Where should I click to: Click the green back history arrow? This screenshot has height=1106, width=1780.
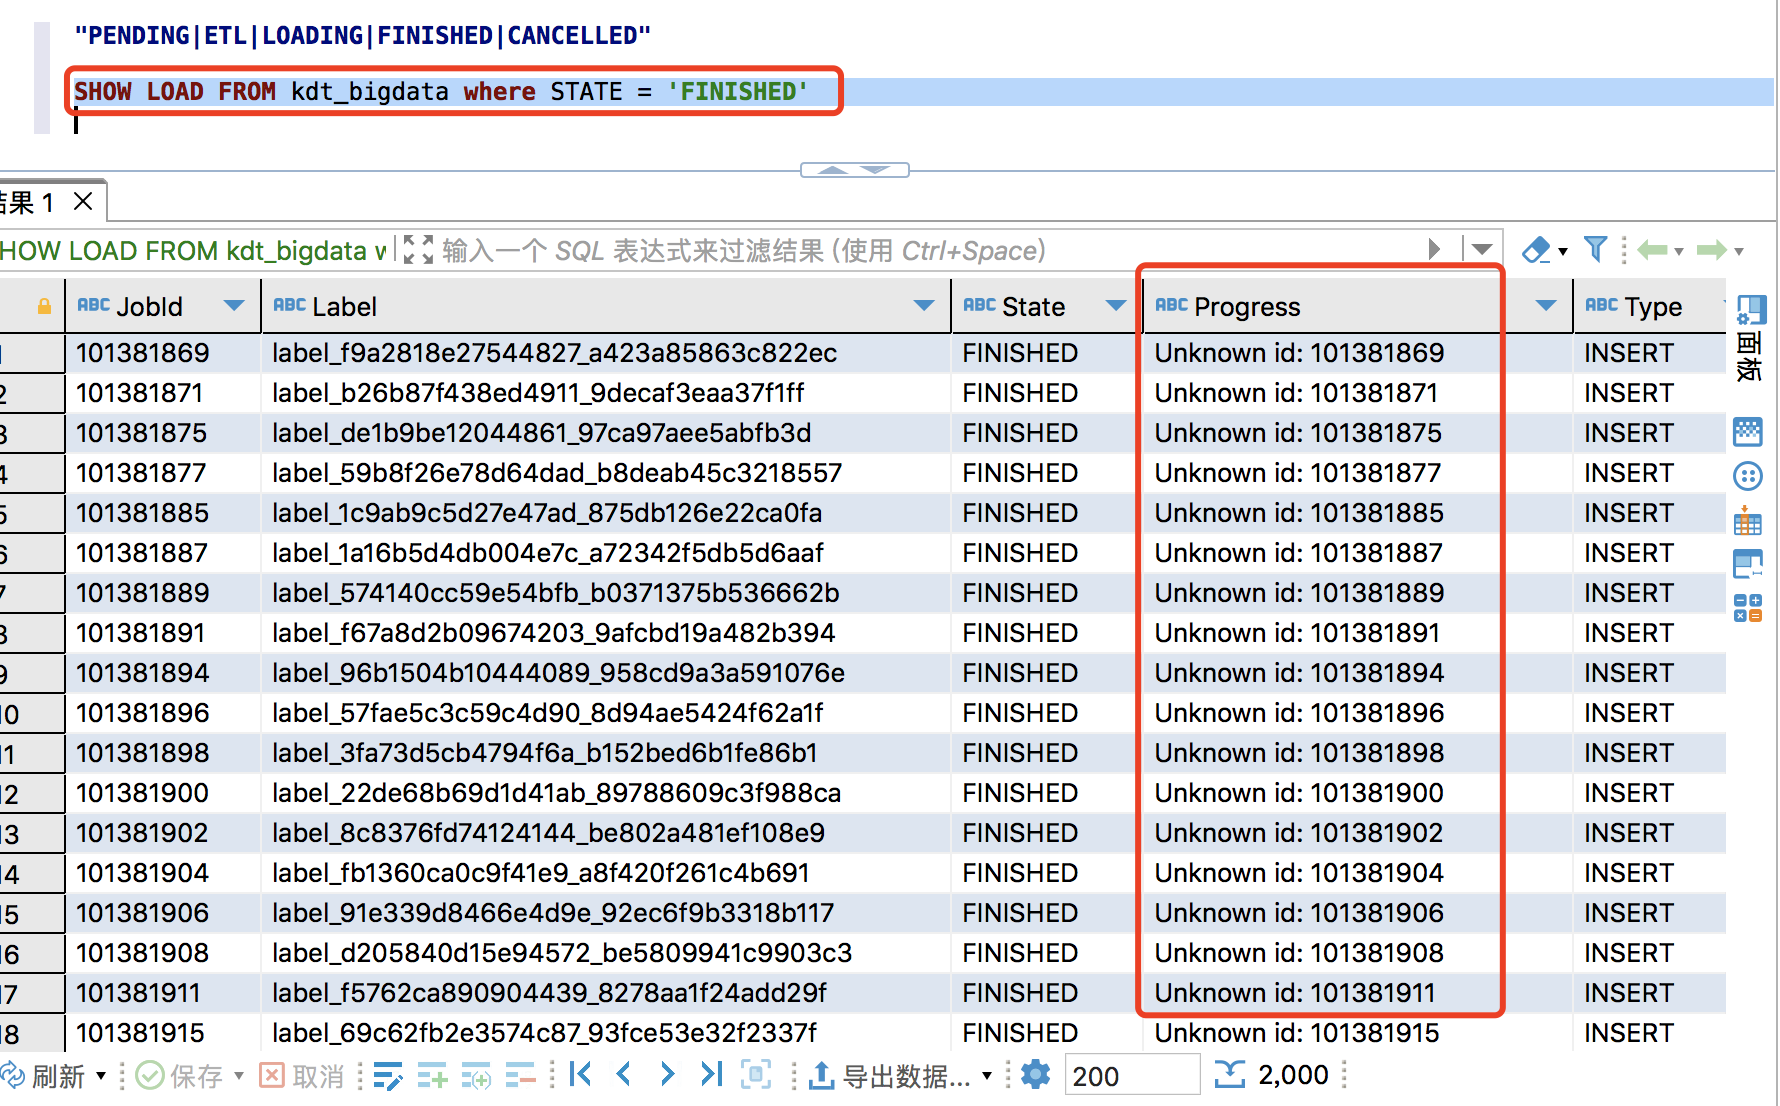click(x=1653, y=250)
